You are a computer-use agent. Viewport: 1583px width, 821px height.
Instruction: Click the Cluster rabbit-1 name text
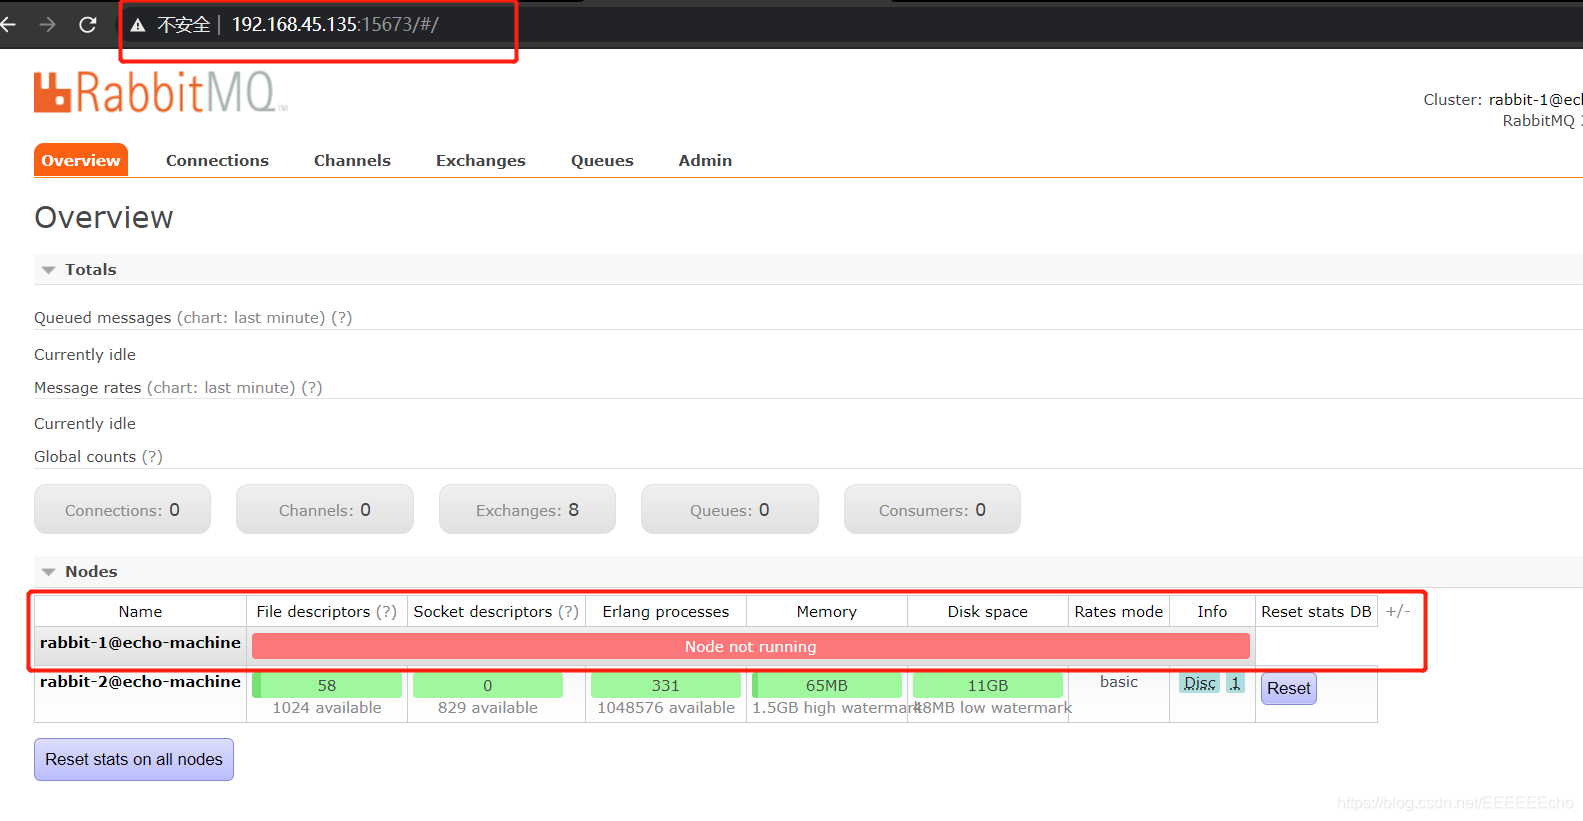click(x=1535, y=99)
